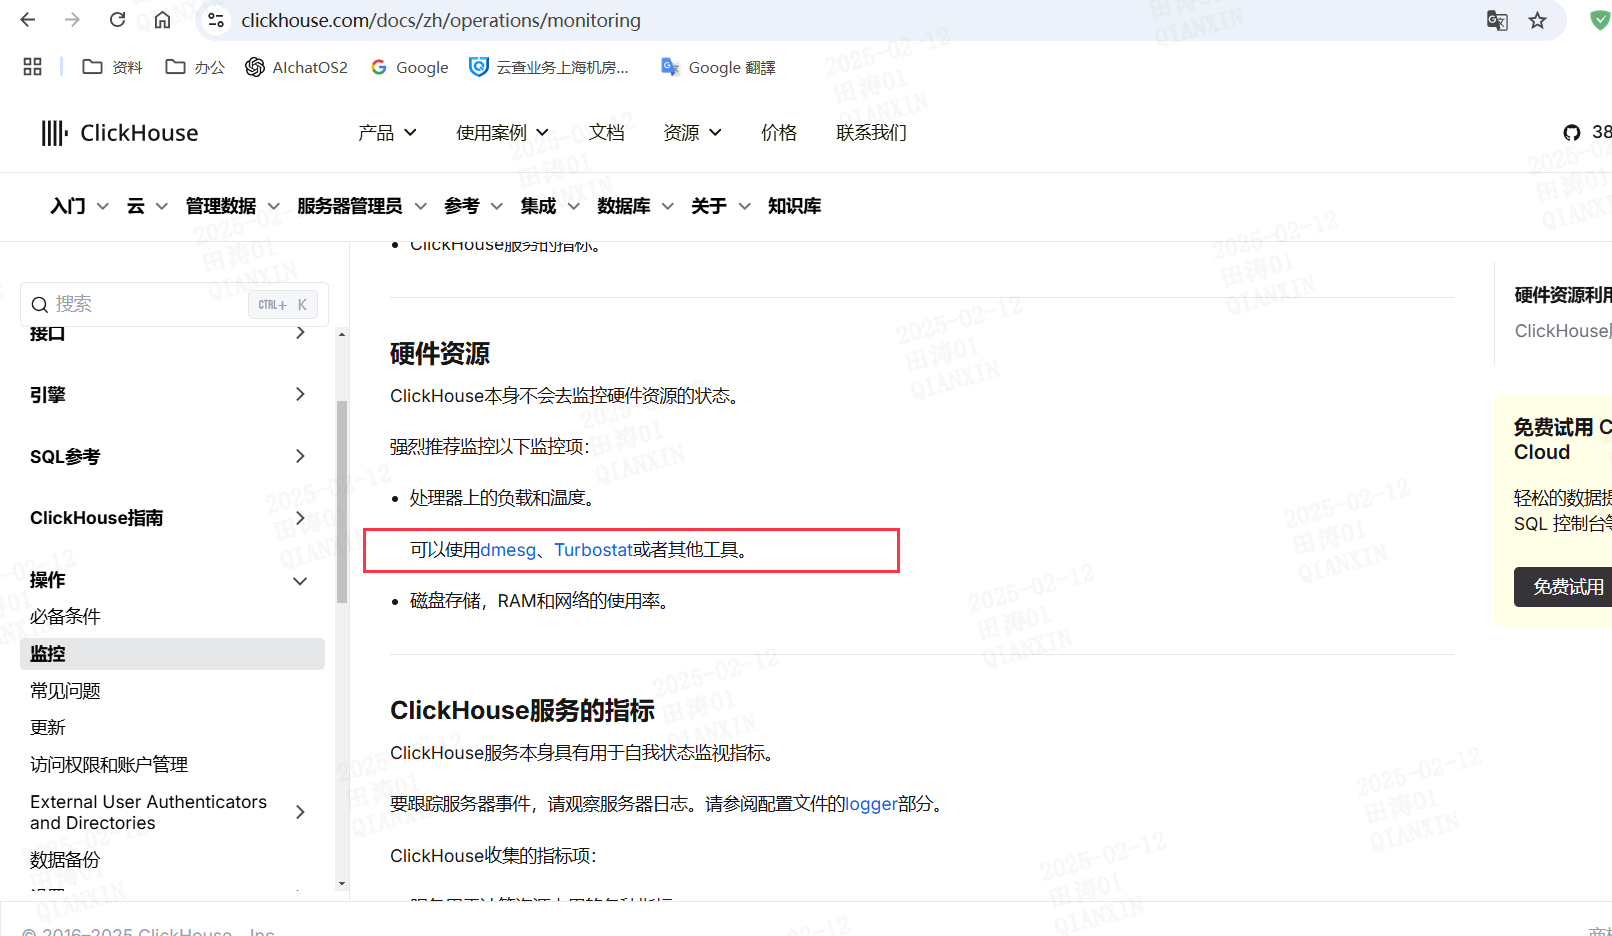
Task: Click the 硬件资源 heading
Action: (x=440, y=354)
